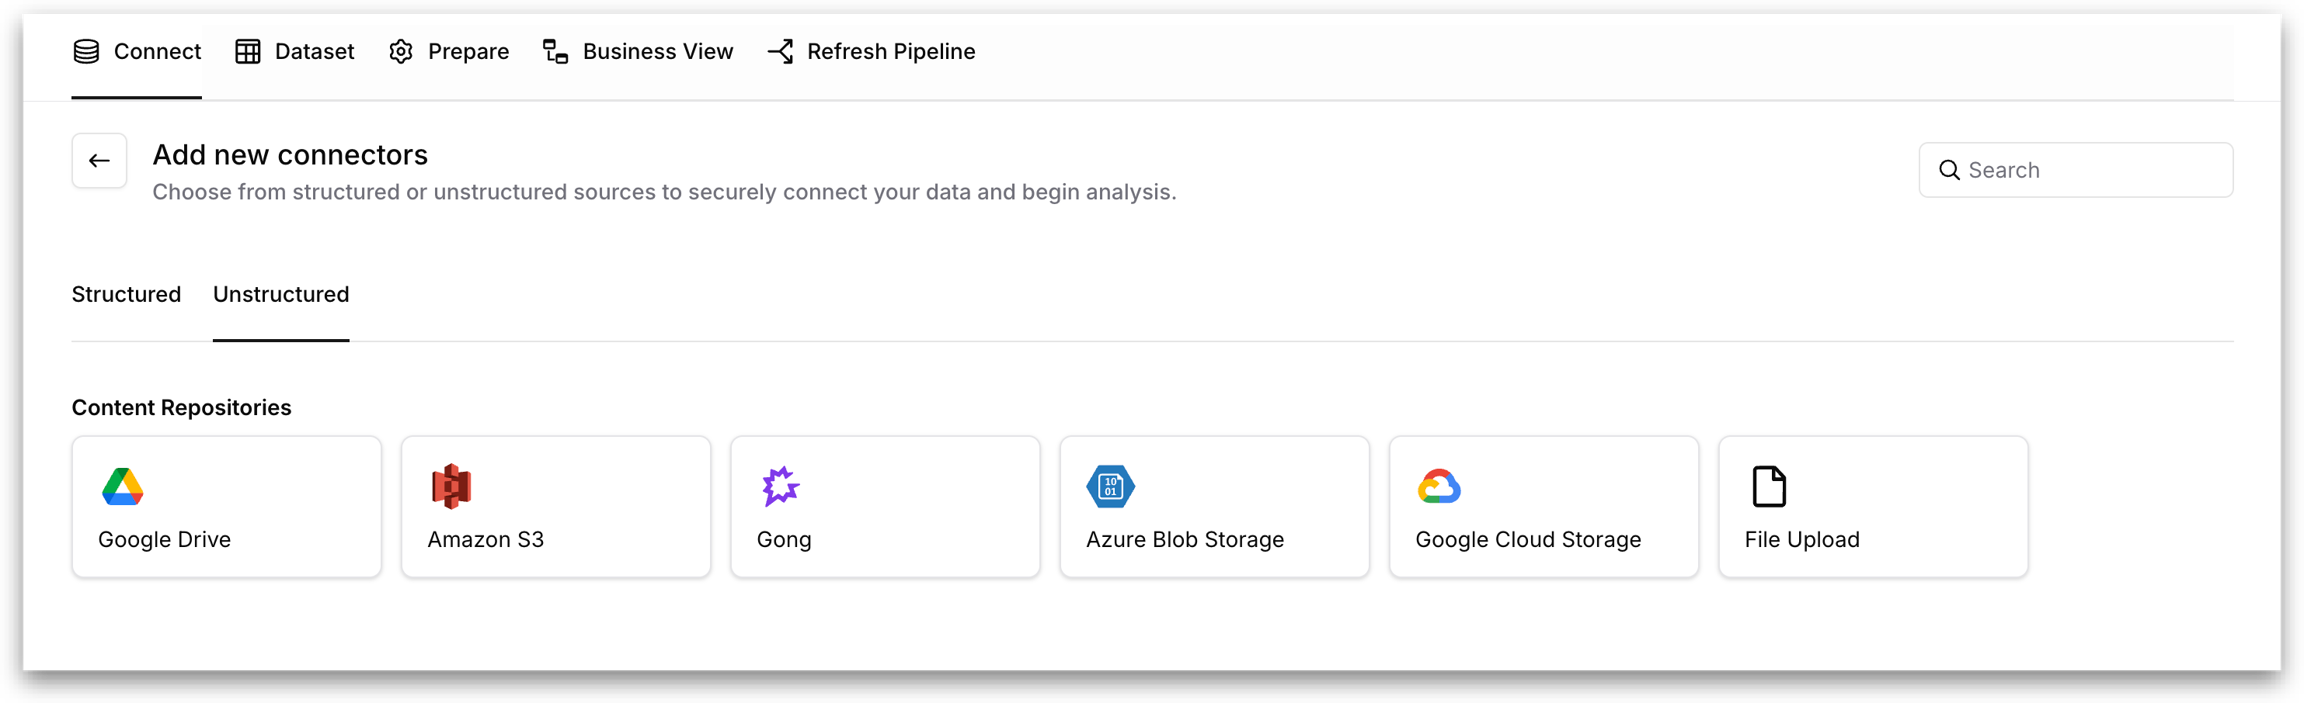This screenshot has width=2304, height=703.
Task: Go to Business View label
Action: coord(657,52)
